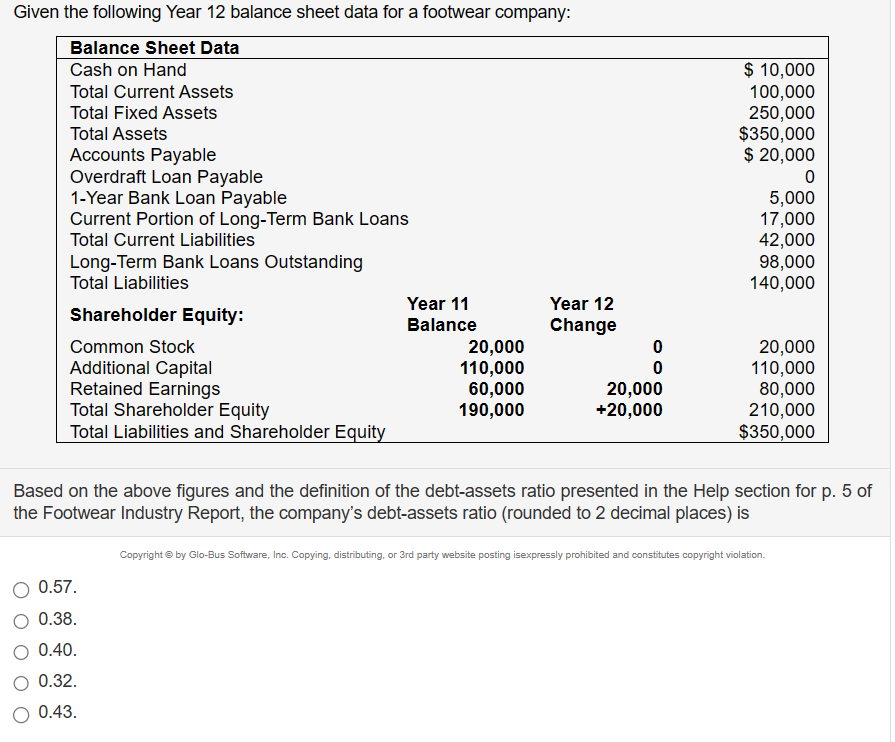
Task: Mark the 0.43 option as your answer
Action: [x=21, y=713]
